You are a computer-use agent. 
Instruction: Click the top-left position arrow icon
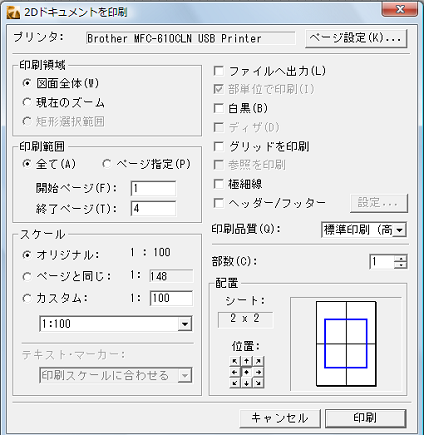[235, 361]
